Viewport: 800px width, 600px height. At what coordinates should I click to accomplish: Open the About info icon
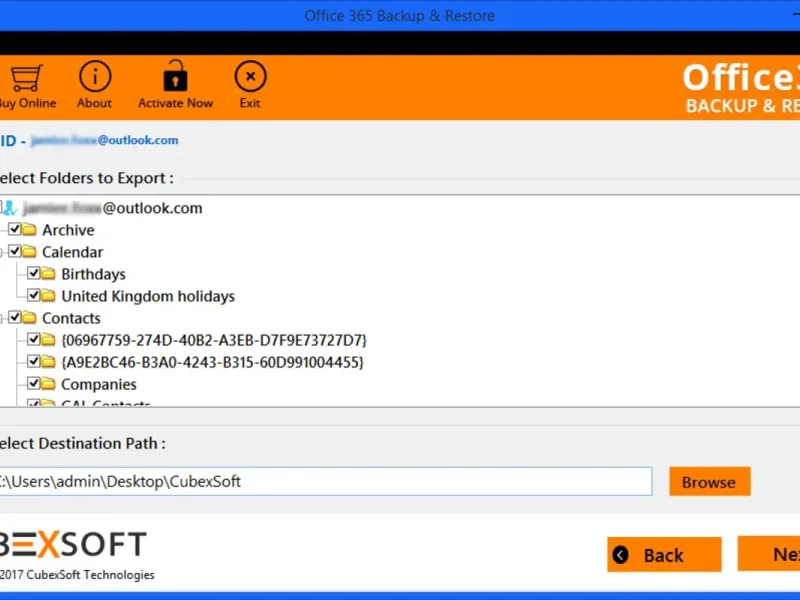(95, 76)
